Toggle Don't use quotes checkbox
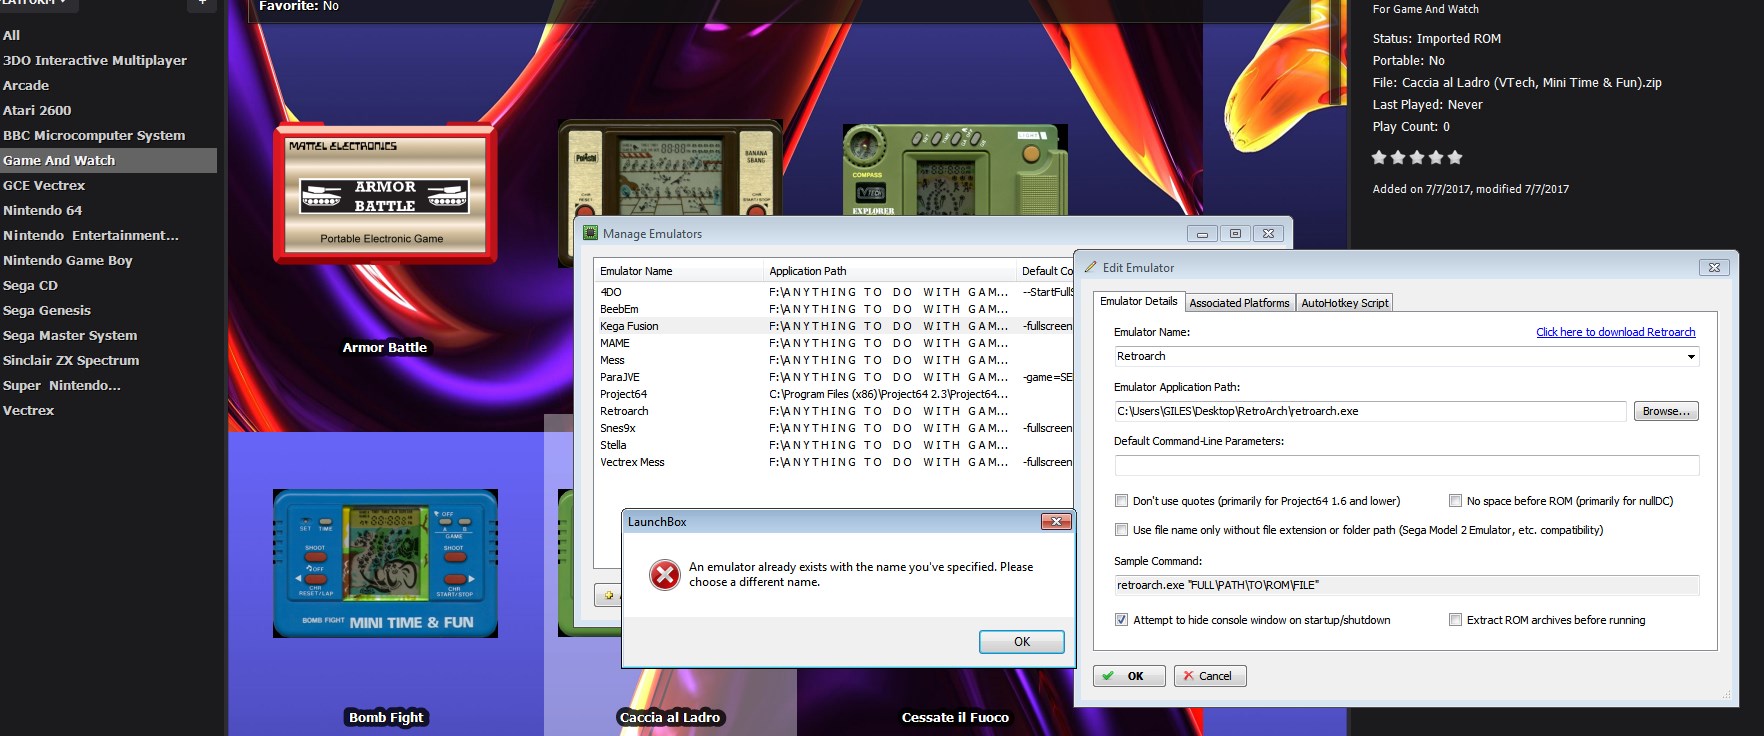This screenshot has width=1764, height=736. click(x=1121, y=501)
